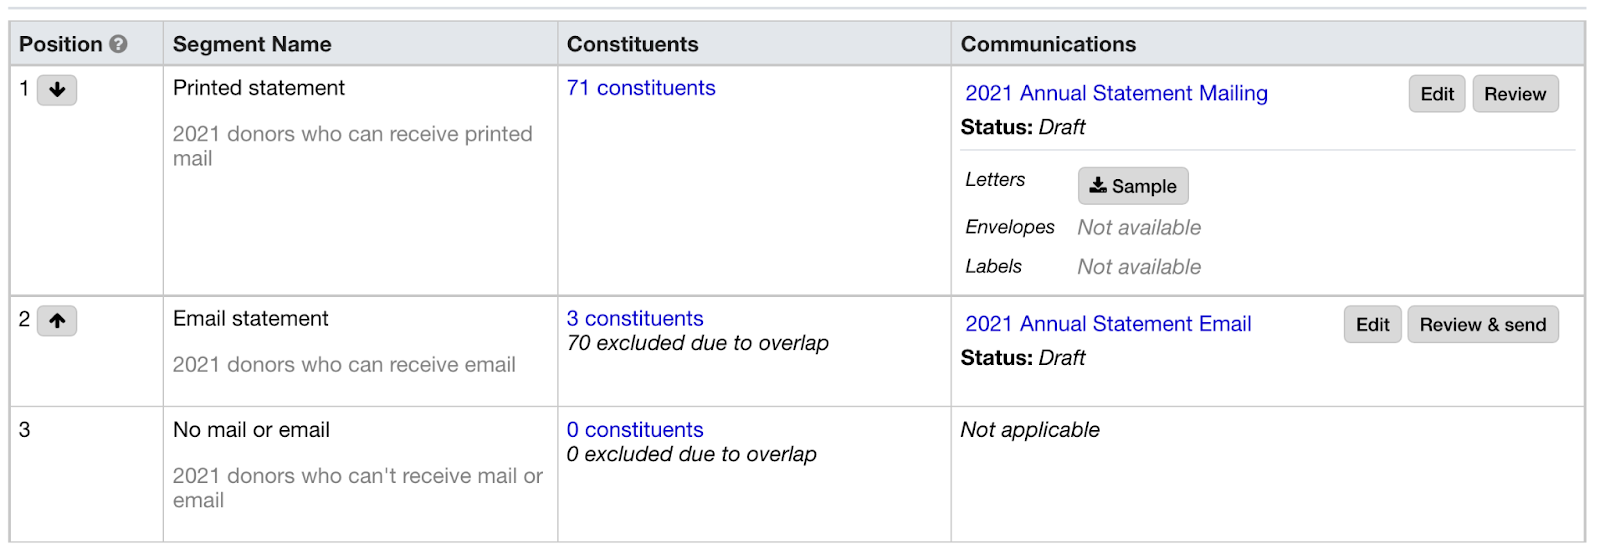This screenshot has width=1600, height=555.
Task: Move Email statement segment up with arrow
Action: [x=57, y=321]
